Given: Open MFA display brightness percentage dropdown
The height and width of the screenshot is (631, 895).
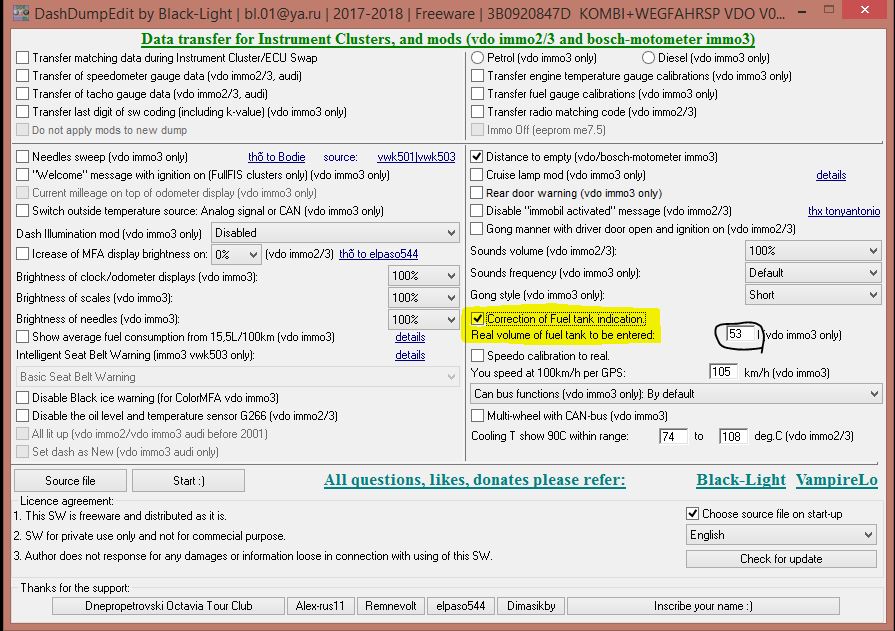Looking at the screenshot, I should (x=236, y=254).
